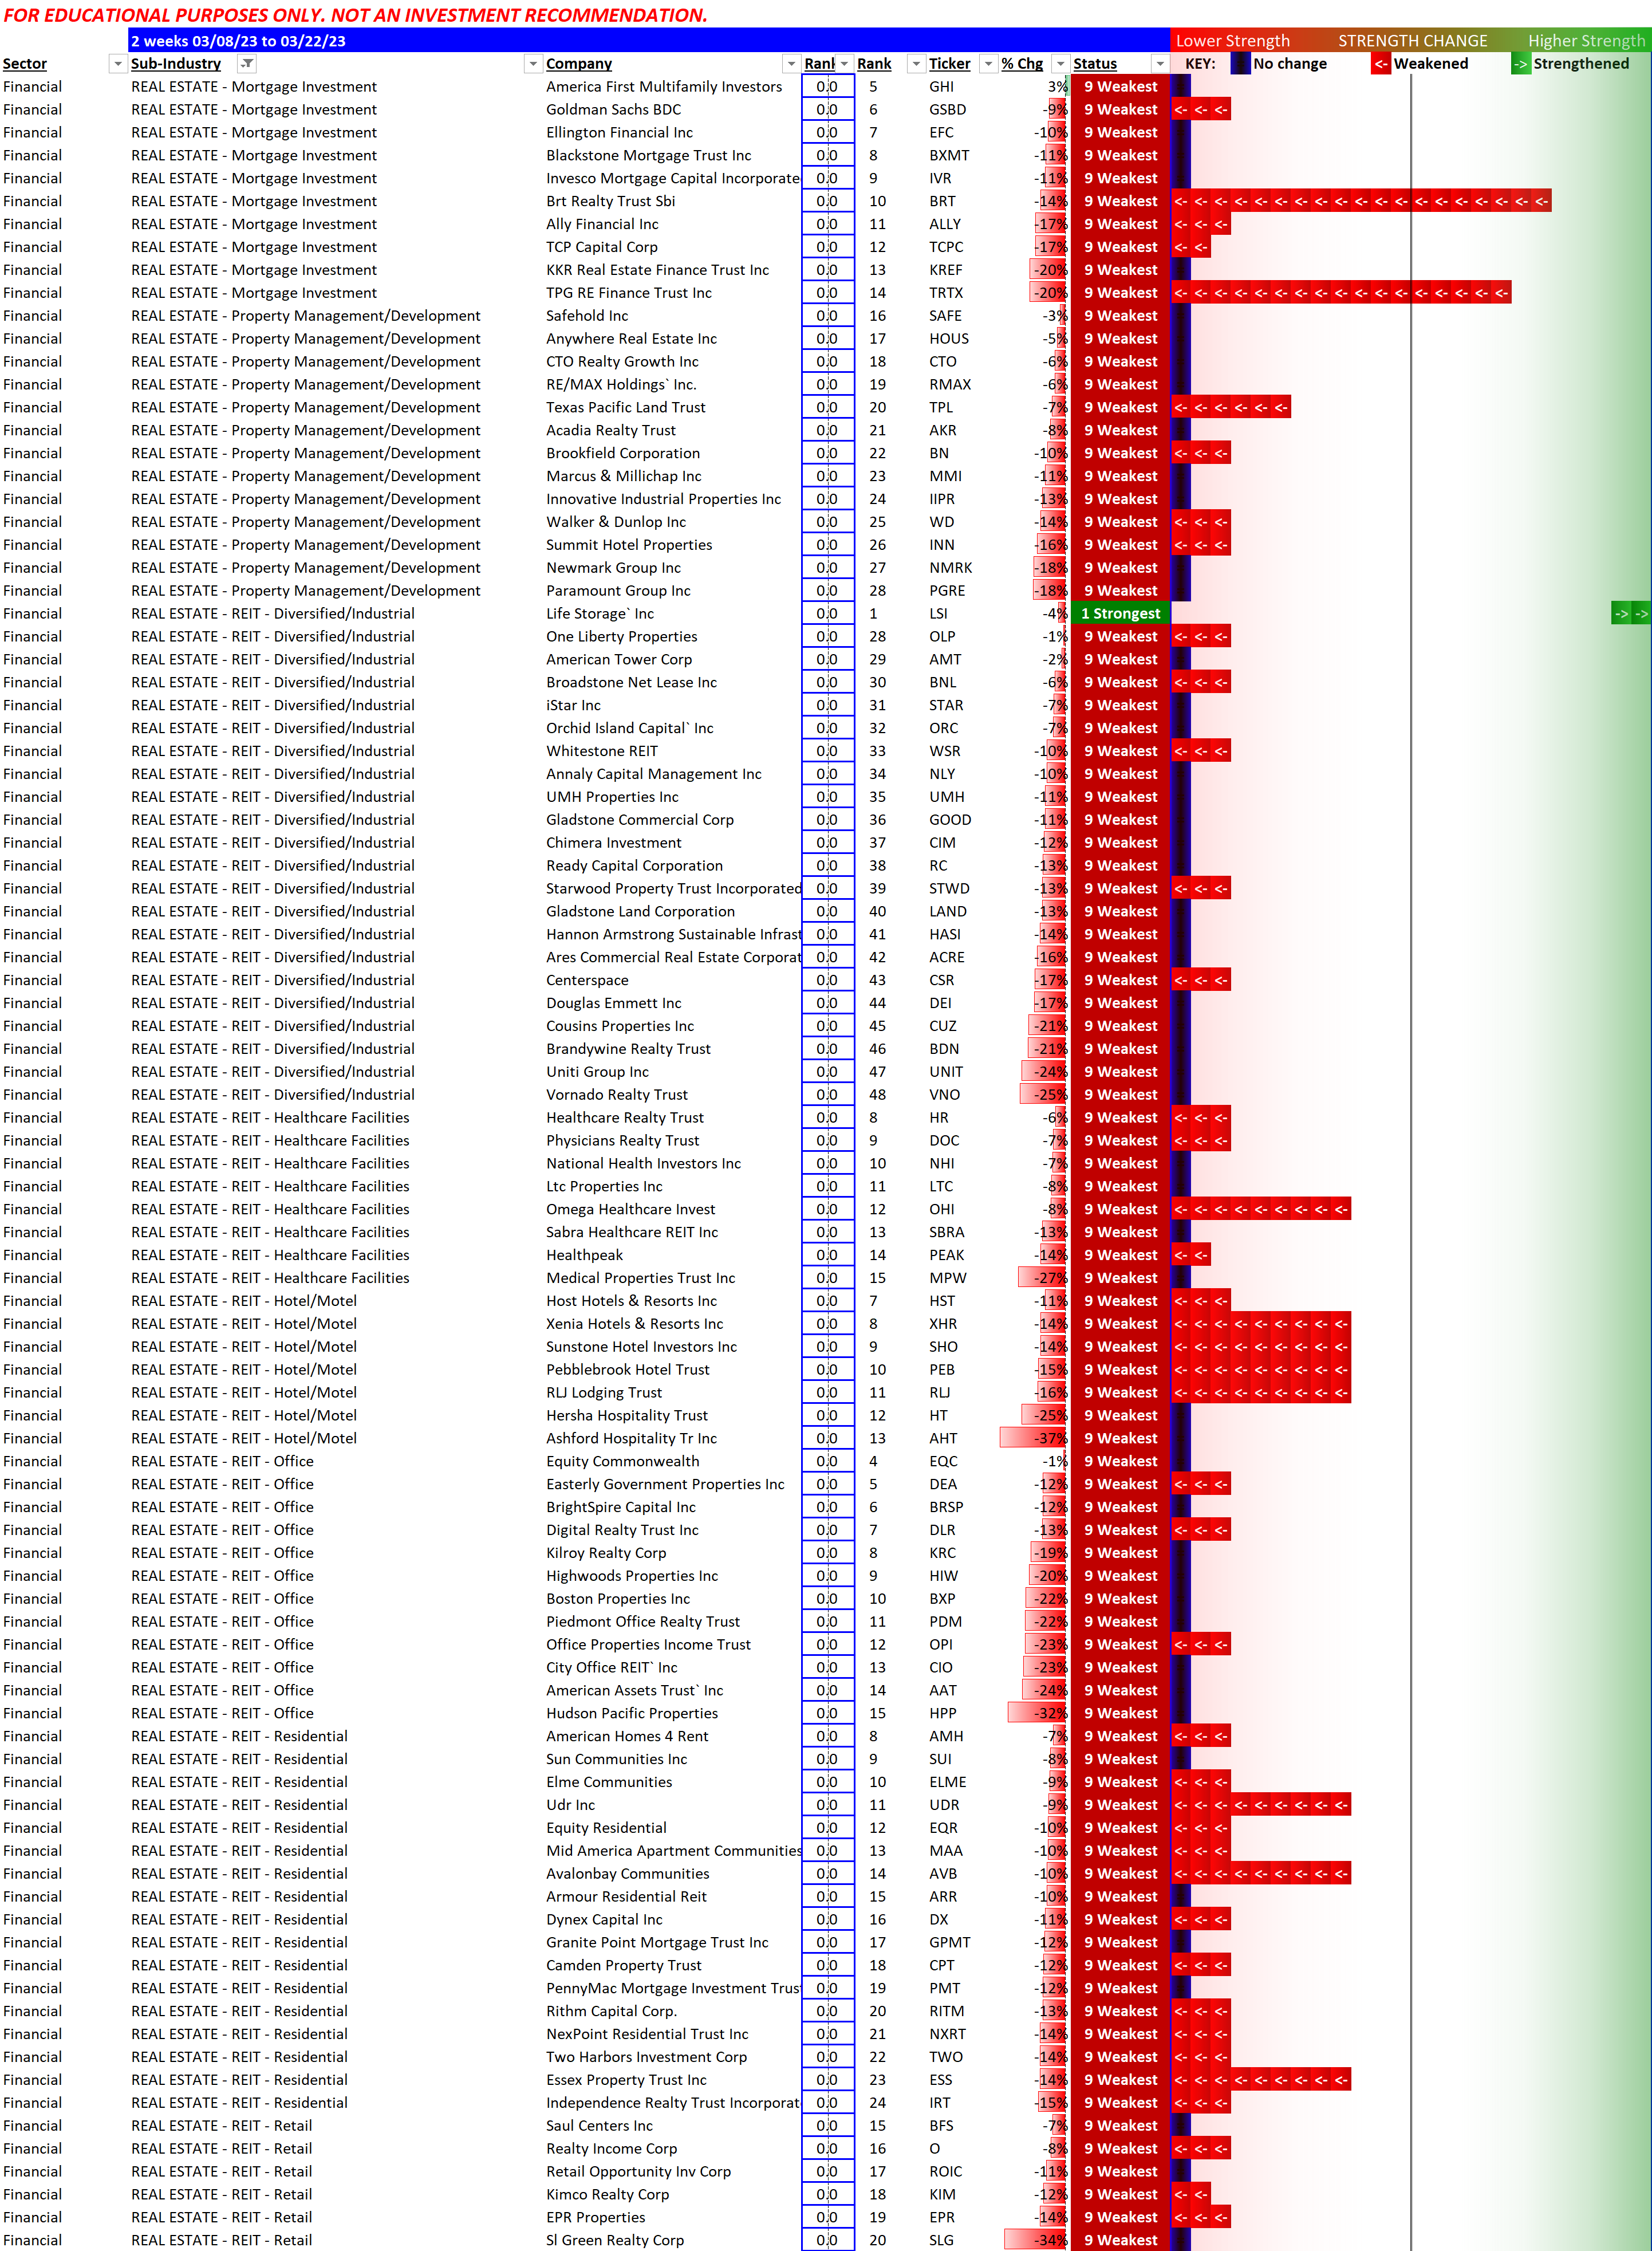The image size is (1652, 2251).
Task: Click the dark No change key swatch
Action: 1240,64
